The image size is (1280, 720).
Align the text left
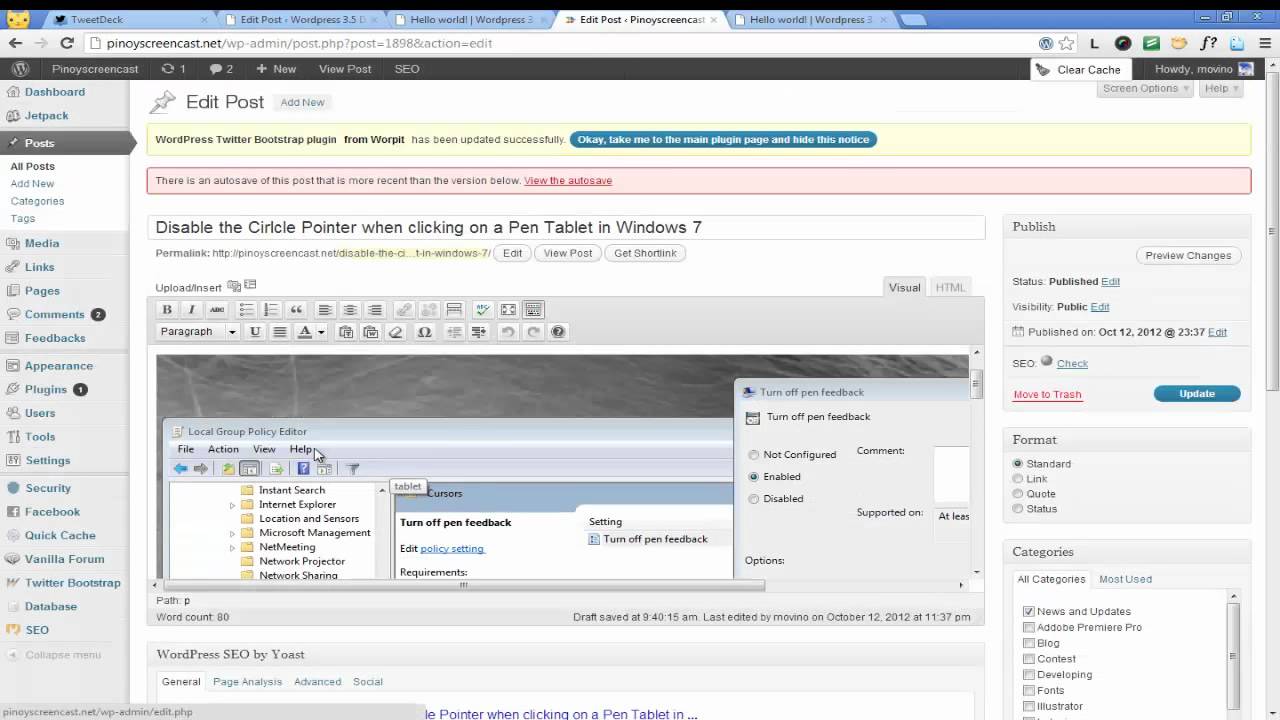point(325,310)
